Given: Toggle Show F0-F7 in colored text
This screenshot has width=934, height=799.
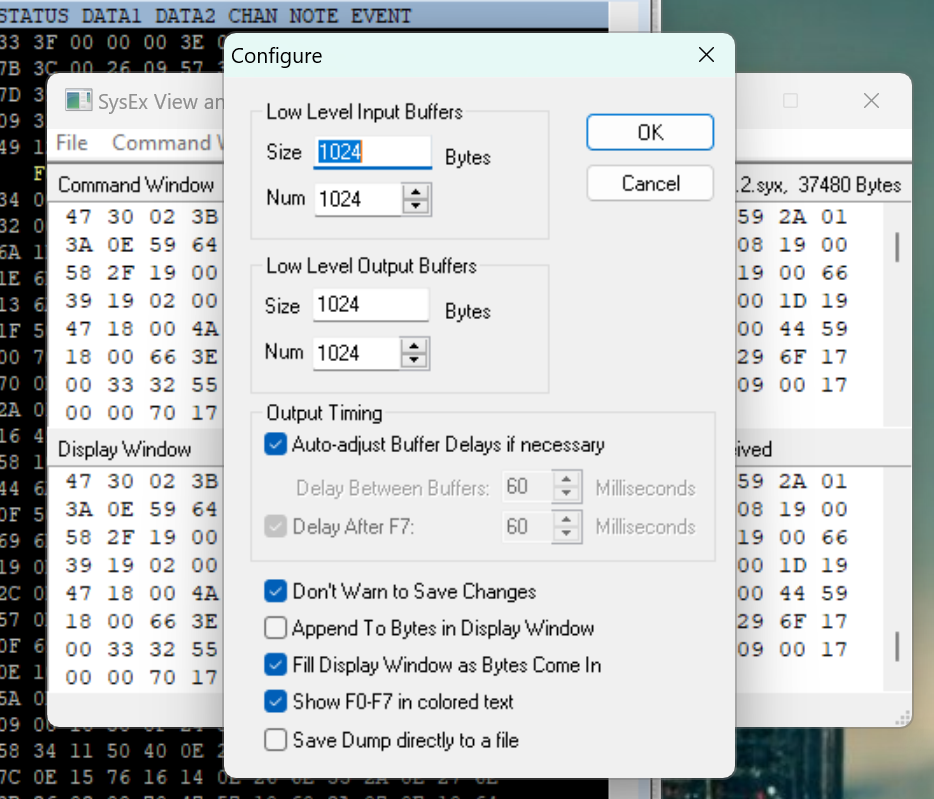Looking at the screenshot, I should (276, 702).
